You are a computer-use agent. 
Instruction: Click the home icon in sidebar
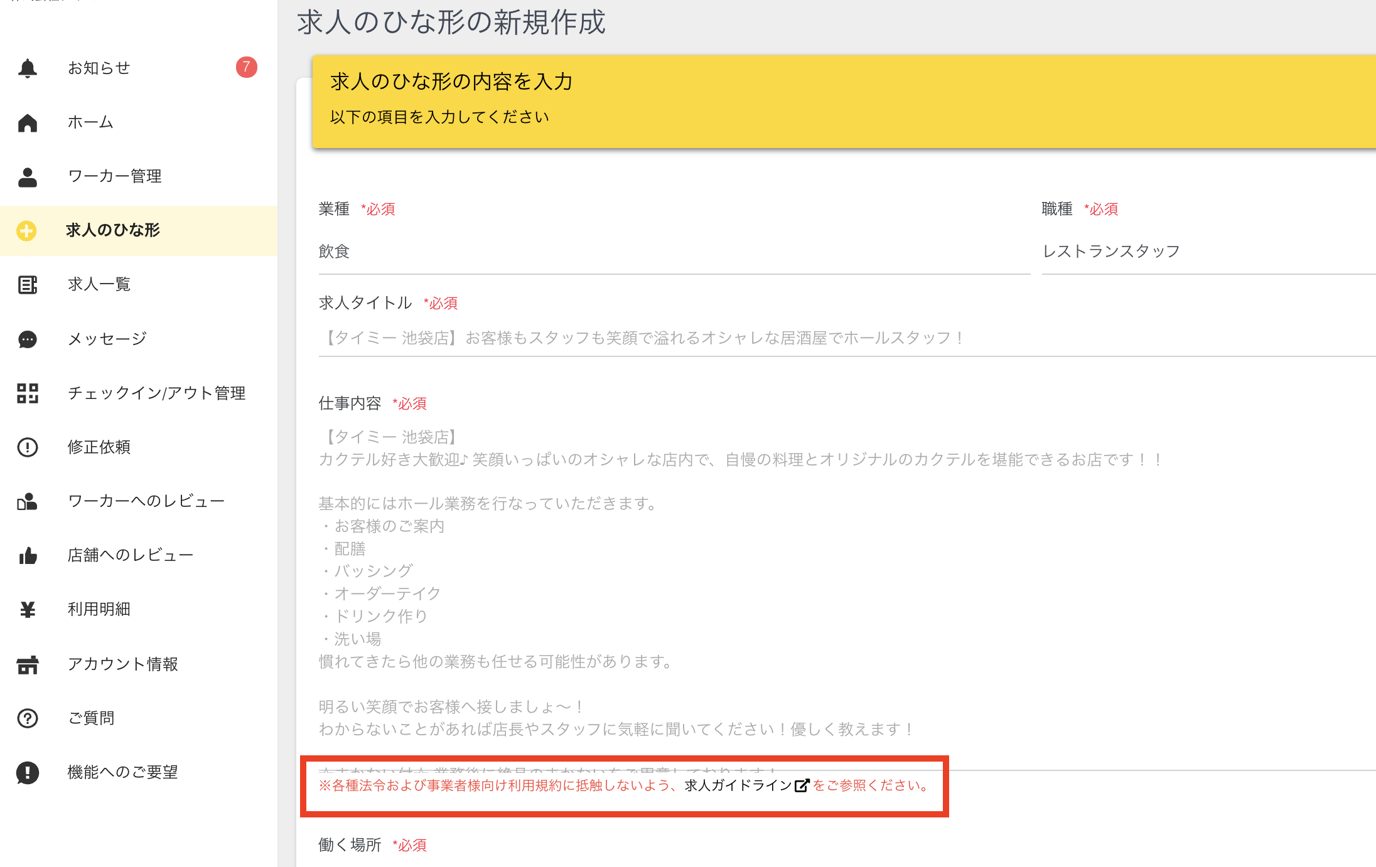[28, 122]
